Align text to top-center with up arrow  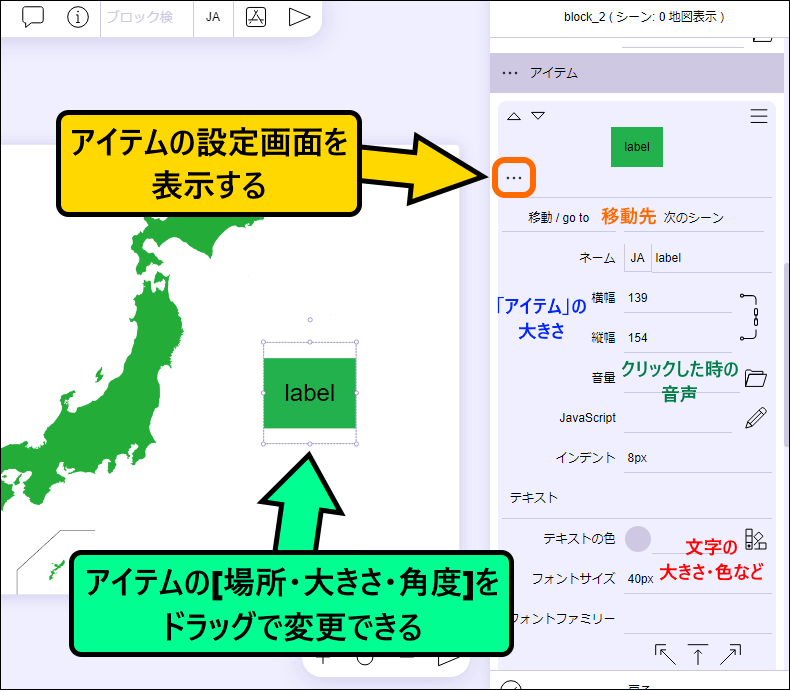point(698,655)
